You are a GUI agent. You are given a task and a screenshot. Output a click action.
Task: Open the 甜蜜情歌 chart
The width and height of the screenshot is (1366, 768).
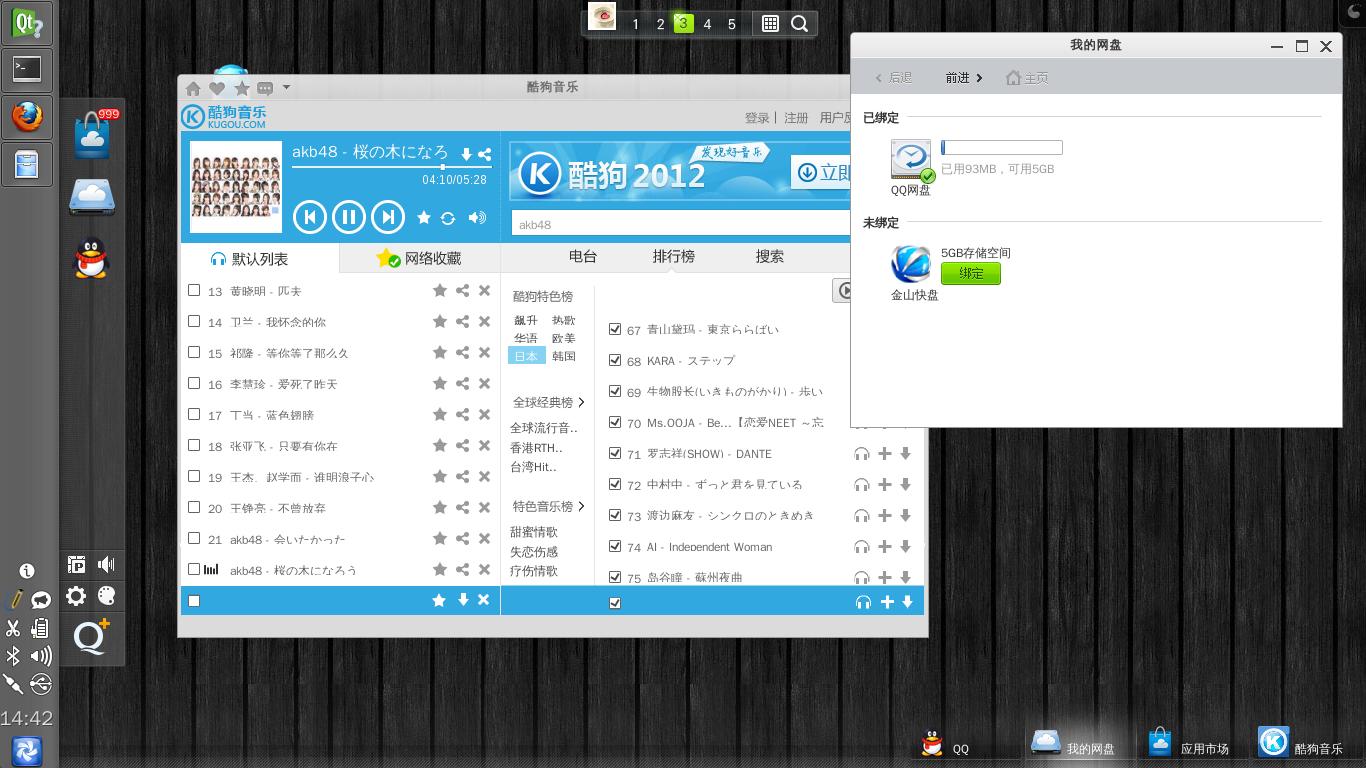[x=534, y=532]
